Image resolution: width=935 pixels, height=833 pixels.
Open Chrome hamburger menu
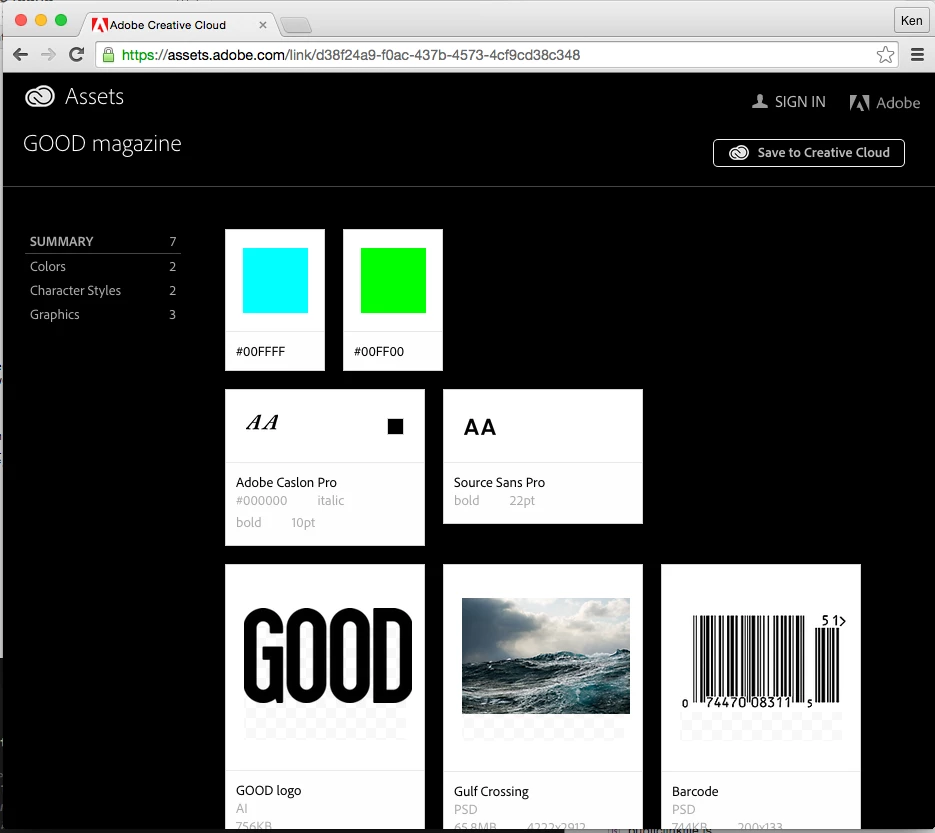[918, 55]
